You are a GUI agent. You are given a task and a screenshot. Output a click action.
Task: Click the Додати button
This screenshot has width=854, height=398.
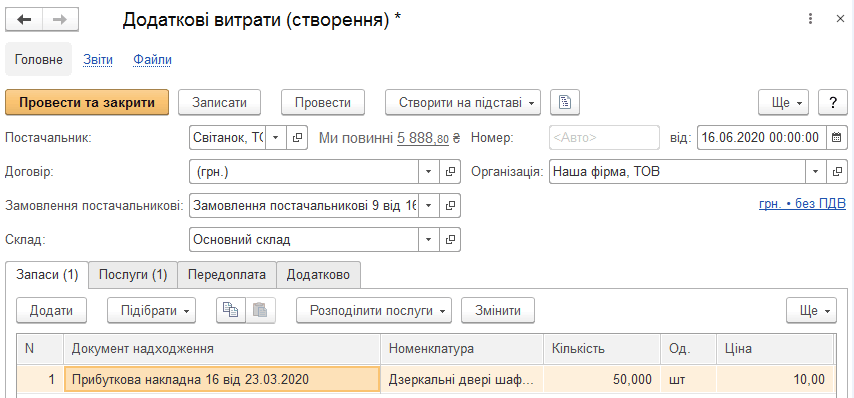pos(51,310)
